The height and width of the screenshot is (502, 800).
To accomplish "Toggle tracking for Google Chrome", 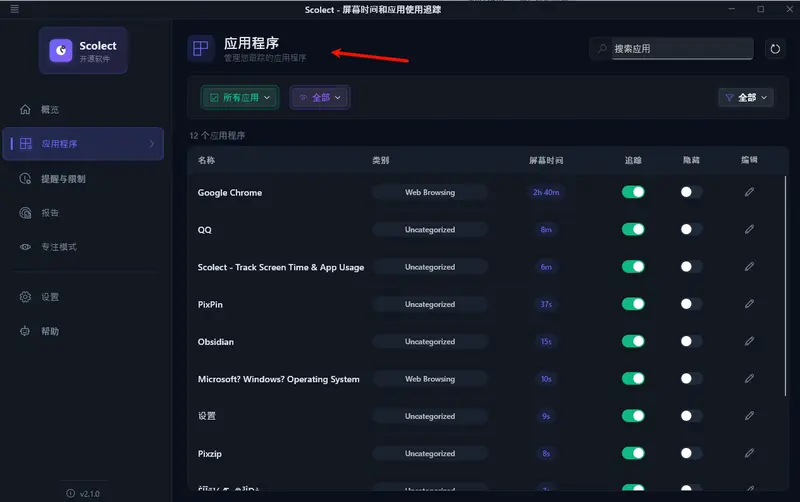I will pyautogui.click(x=633, y=192).
